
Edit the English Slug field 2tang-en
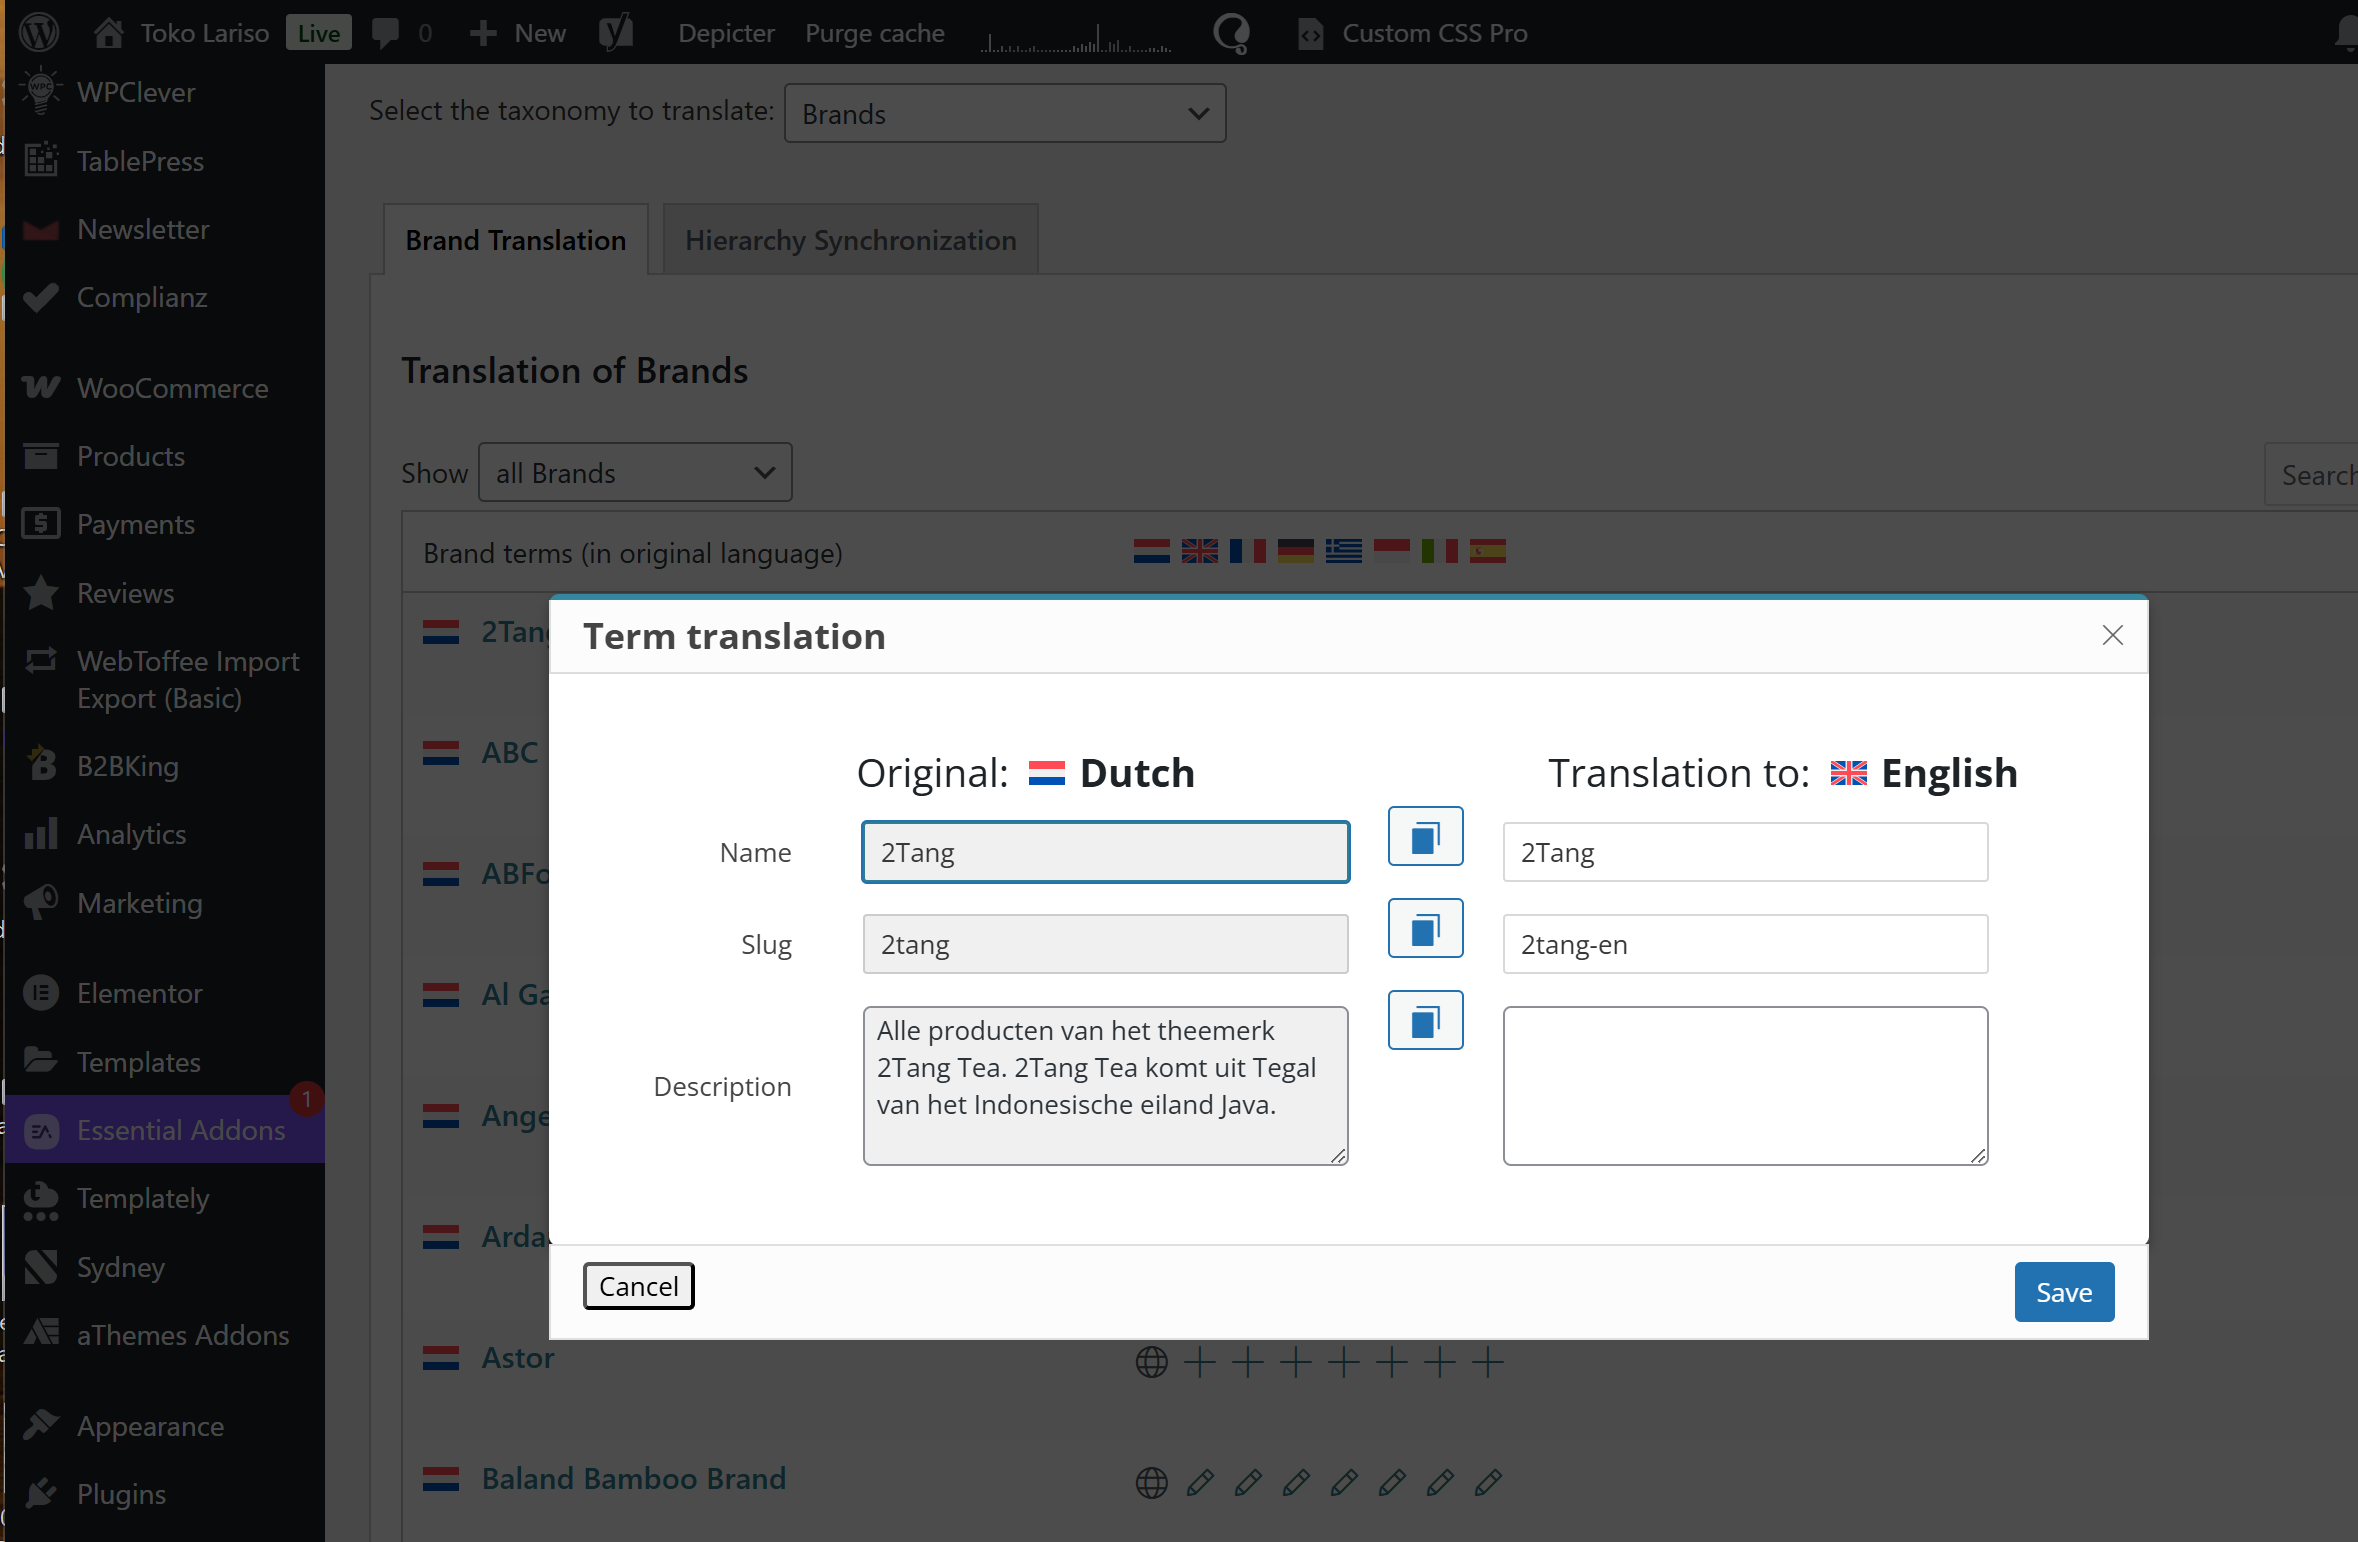click(1745, 944)
